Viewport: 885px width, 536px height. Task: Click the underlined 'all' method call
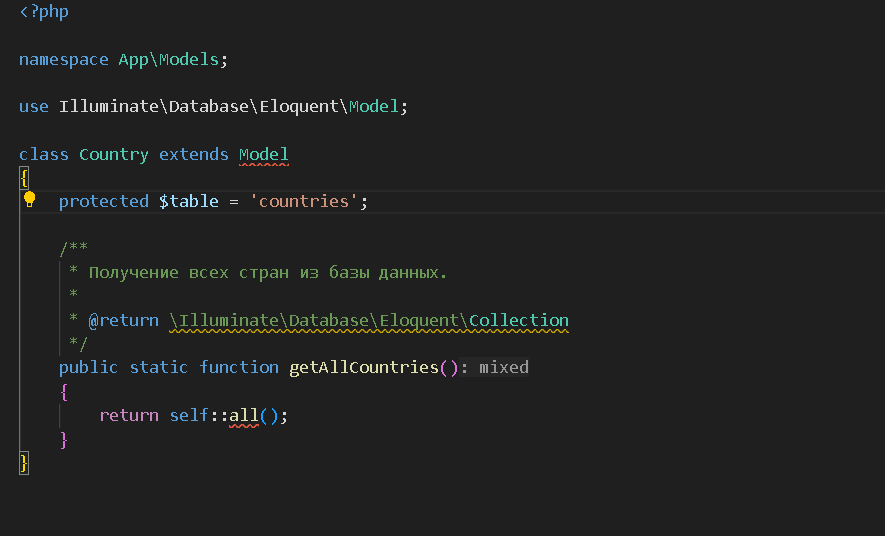[x=244, y=415]
